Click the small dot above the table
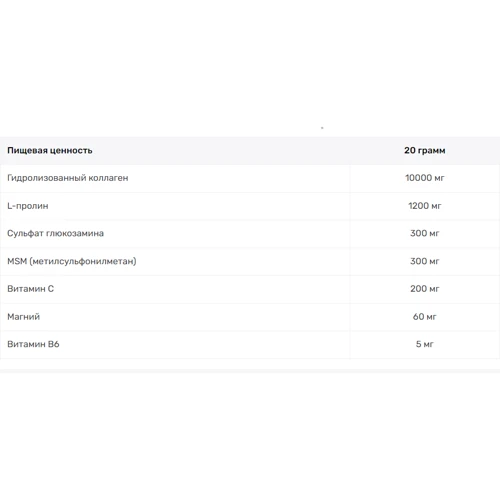Viewport: 500px width, 500px height. (x=322, y=128)
